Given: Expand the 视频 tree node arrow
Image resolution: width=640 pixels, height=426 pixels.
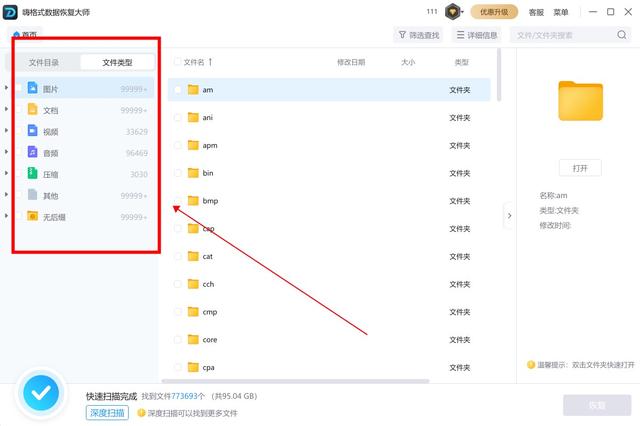Looking at the screenshot, I should click(6, 130).
